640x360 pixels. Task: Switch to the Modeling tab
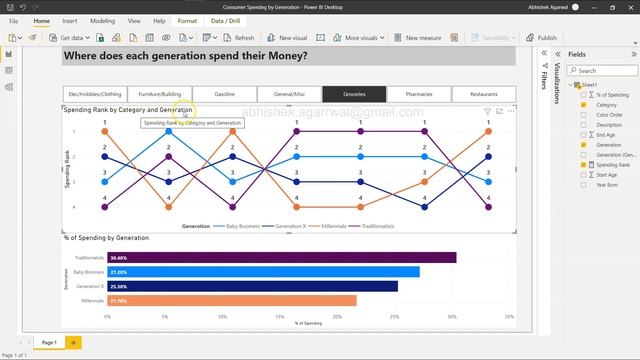pyautogui.click(x=102, y=21)
